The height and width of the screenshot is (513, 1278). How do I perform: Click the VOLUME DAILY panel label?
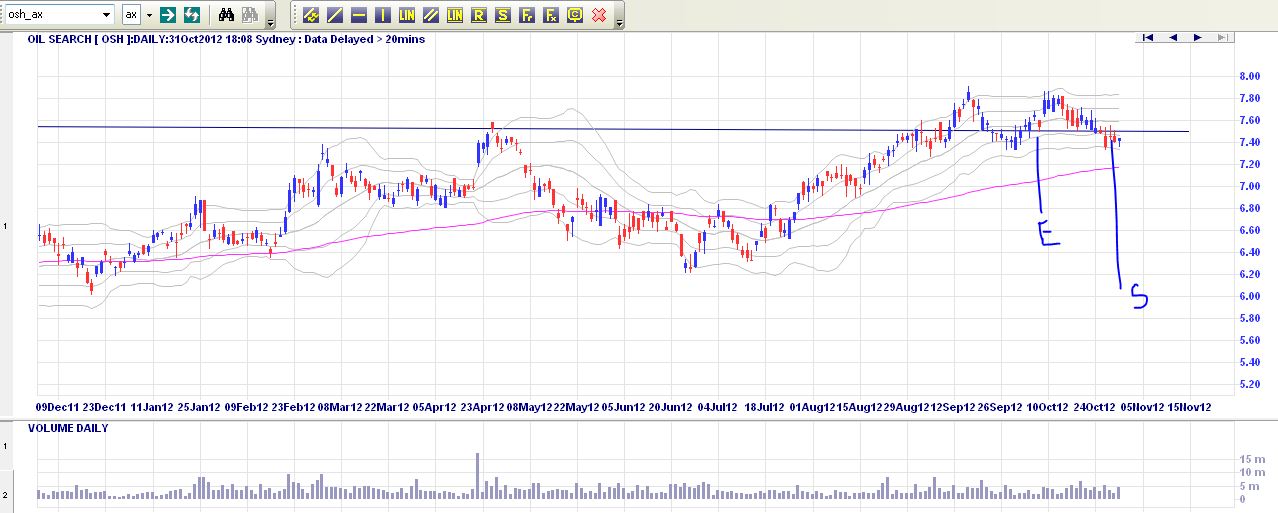click(68, 428)
